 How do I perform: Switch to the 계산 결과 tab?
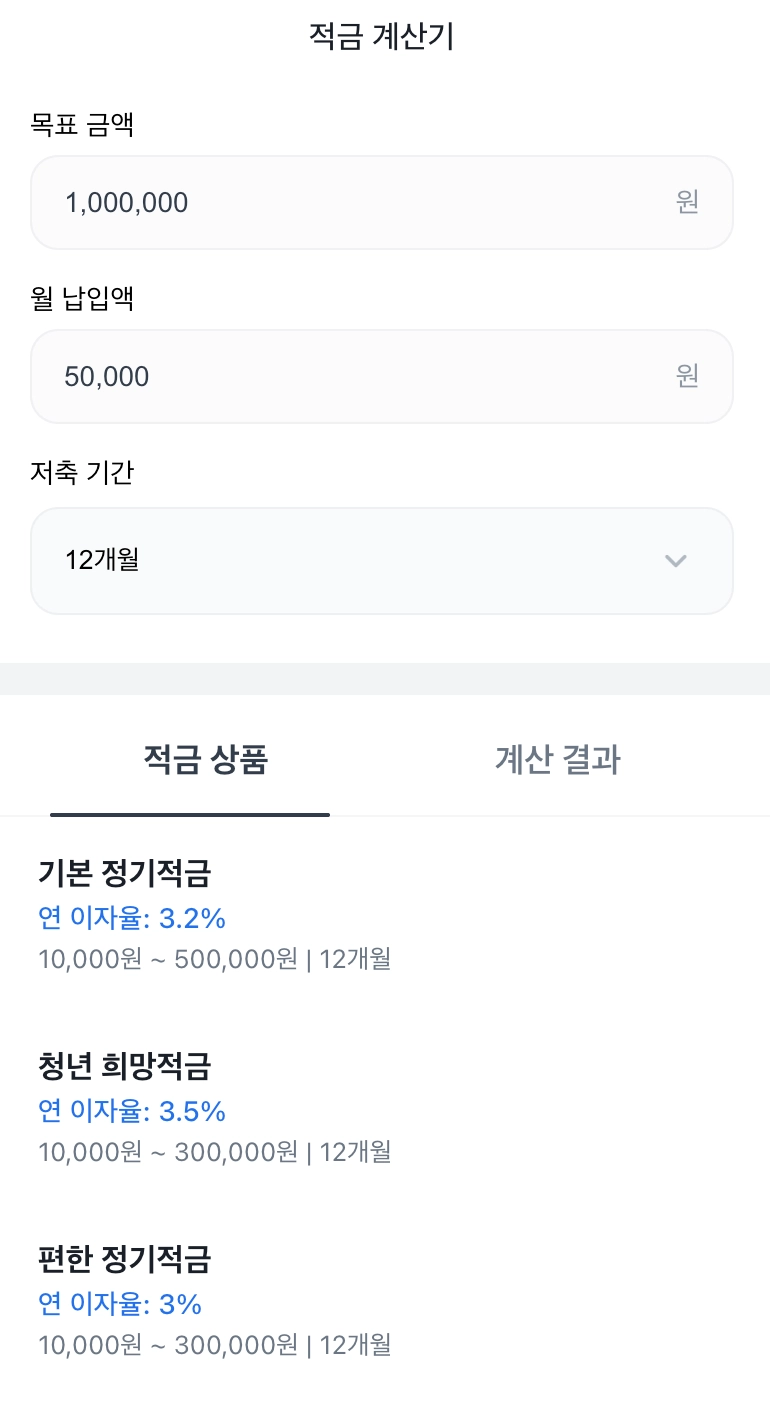[x=558, y=760]
